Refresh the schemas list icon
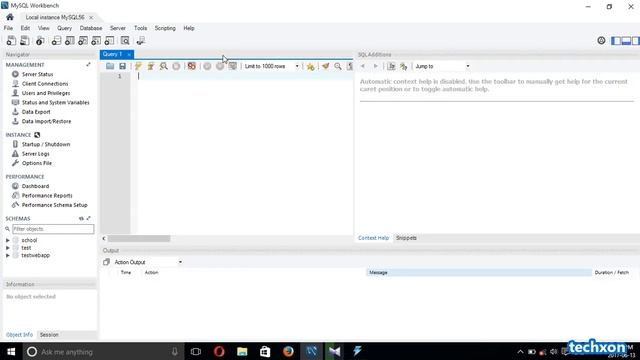The width and height of the screenshot is (640, 360). click(x=81, y=218)
